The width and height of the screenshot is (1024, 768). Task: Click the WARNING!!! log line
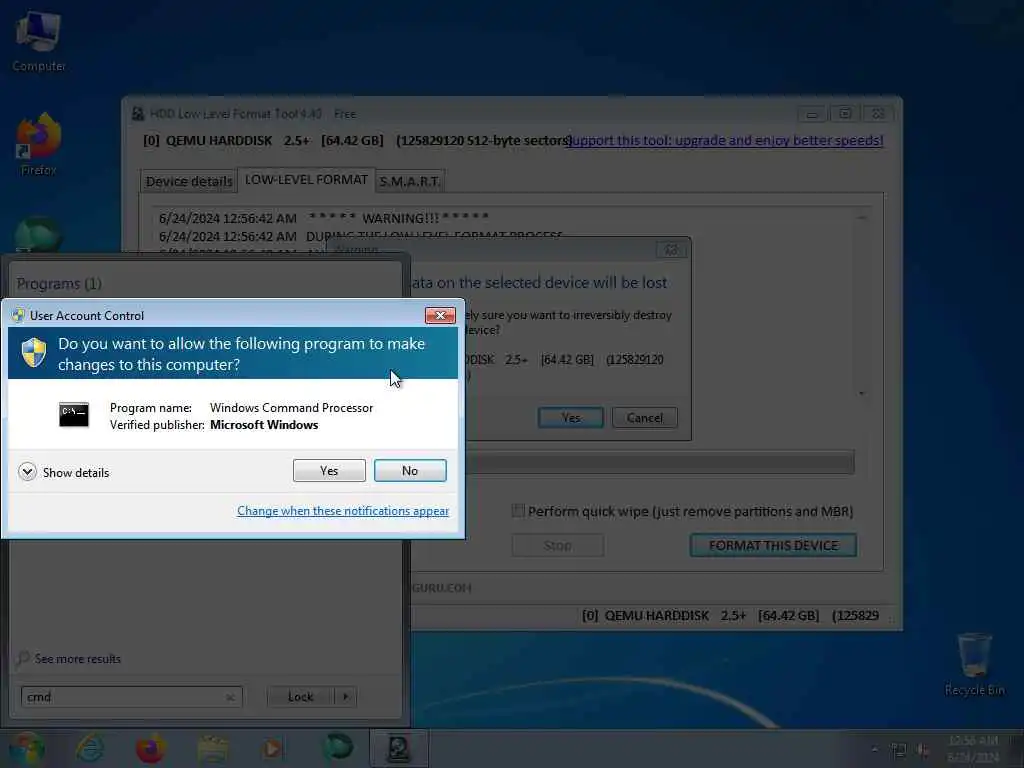[324, 218]
